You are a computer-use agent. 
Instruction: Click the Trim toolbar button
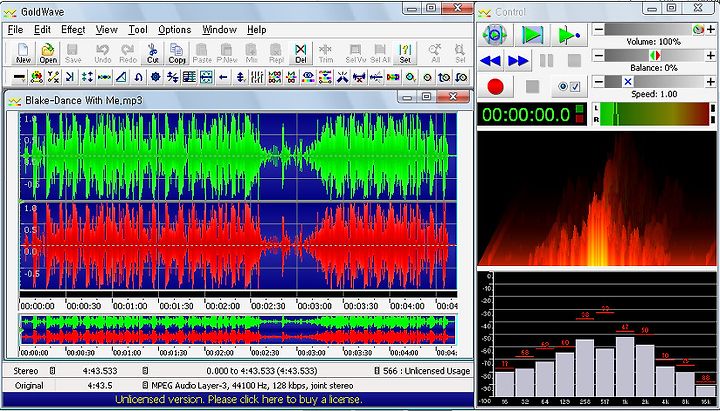pyautogui.click(x=325, y=54)
